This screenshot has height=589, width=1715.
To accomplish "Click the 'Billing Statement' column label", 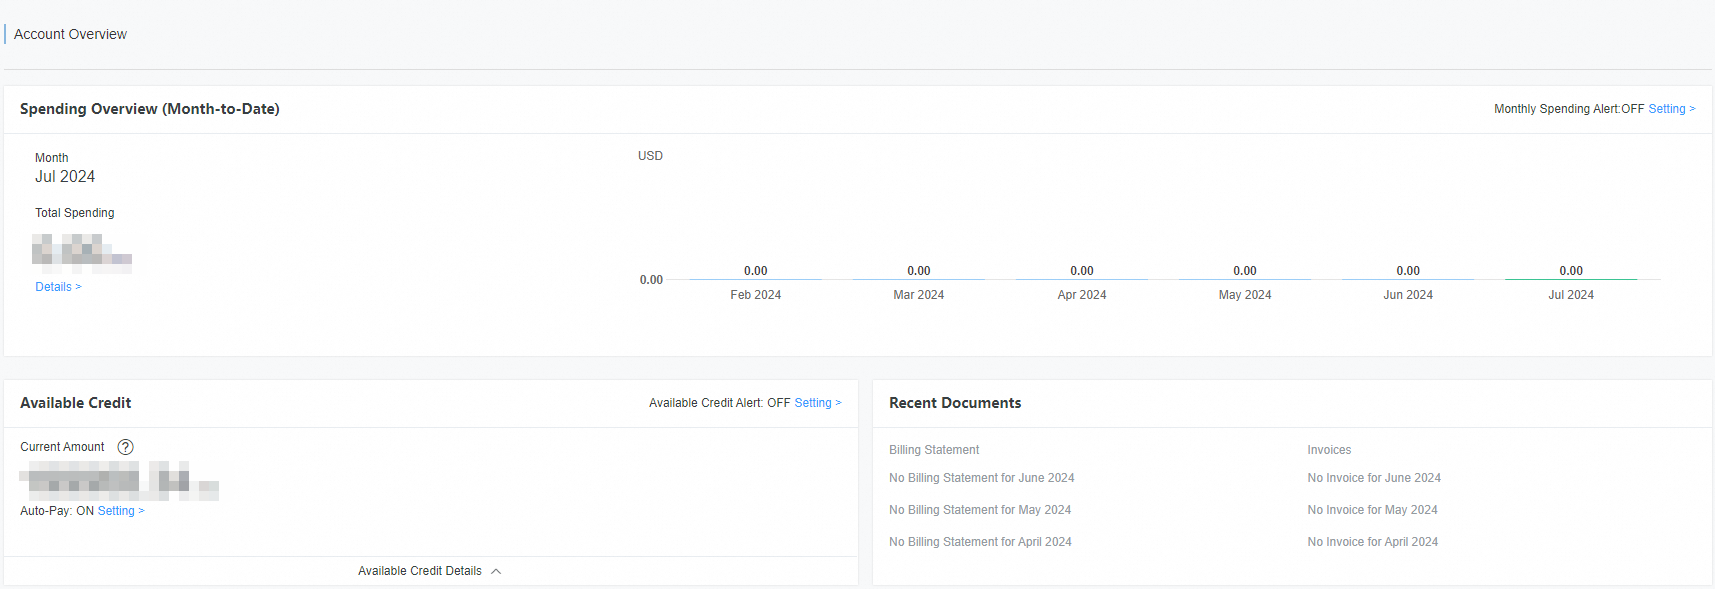I will pos(934,450).
